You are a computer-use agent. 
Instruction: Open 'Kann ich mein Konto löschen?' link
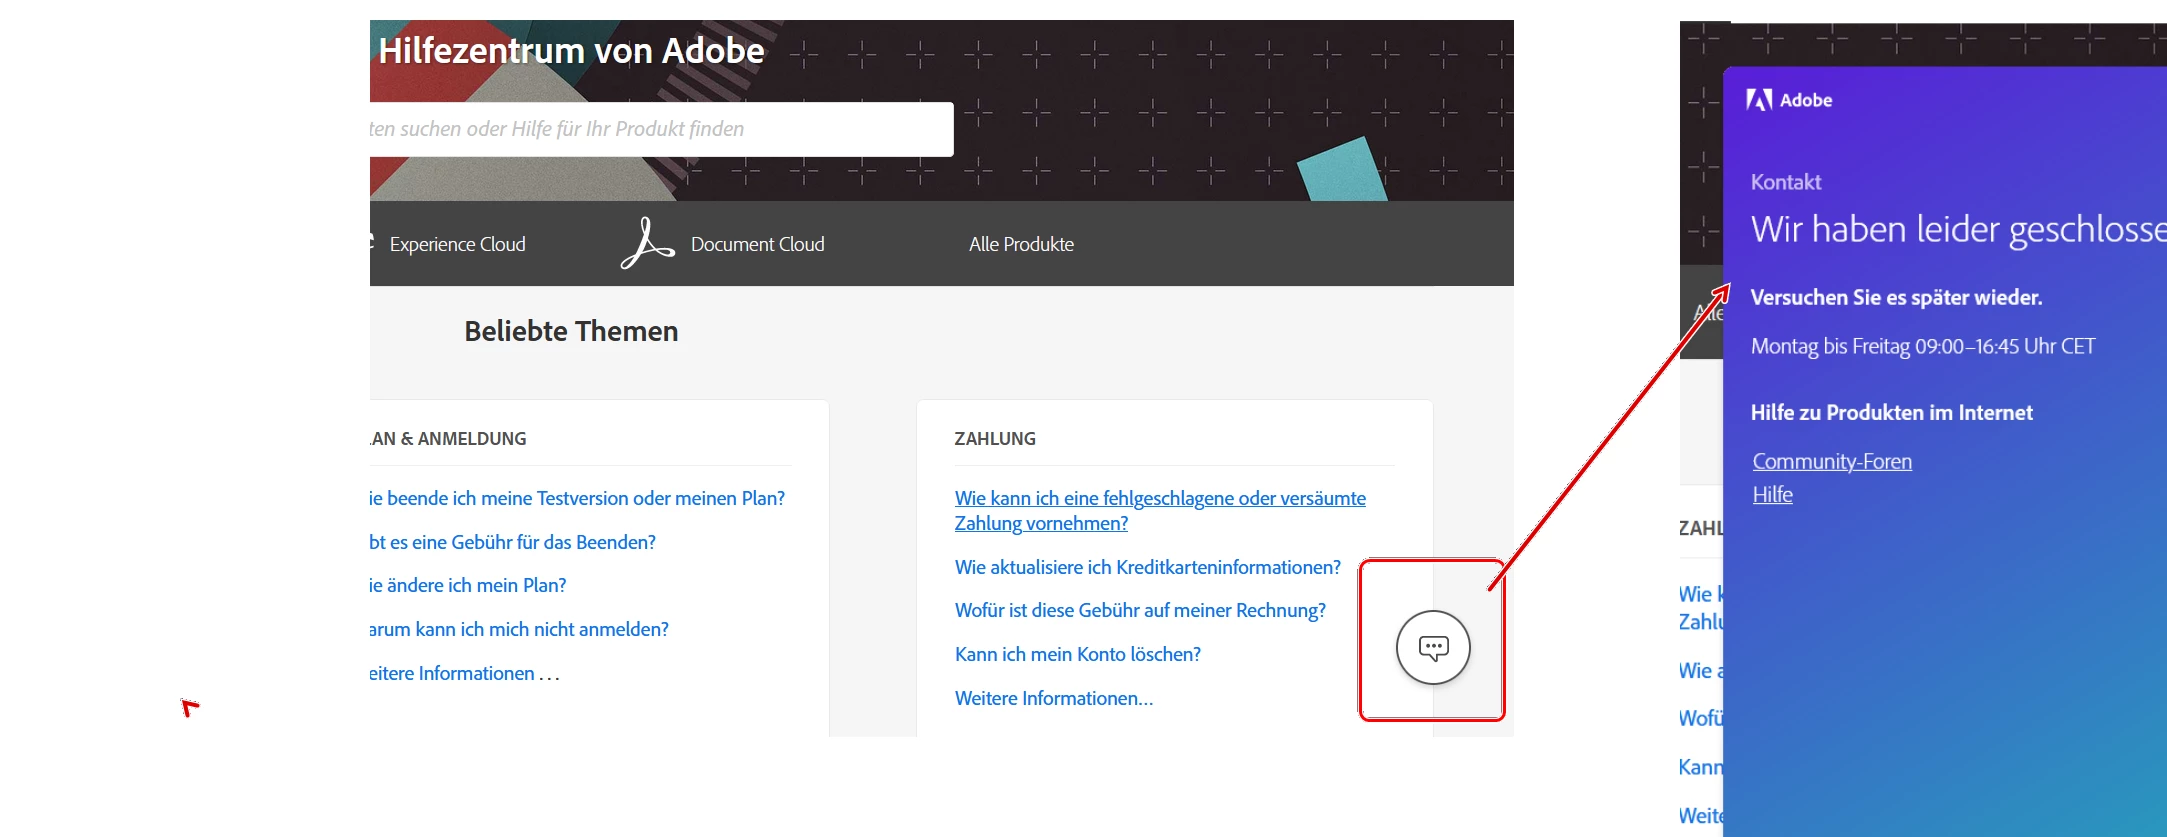tap(1078, 654)
